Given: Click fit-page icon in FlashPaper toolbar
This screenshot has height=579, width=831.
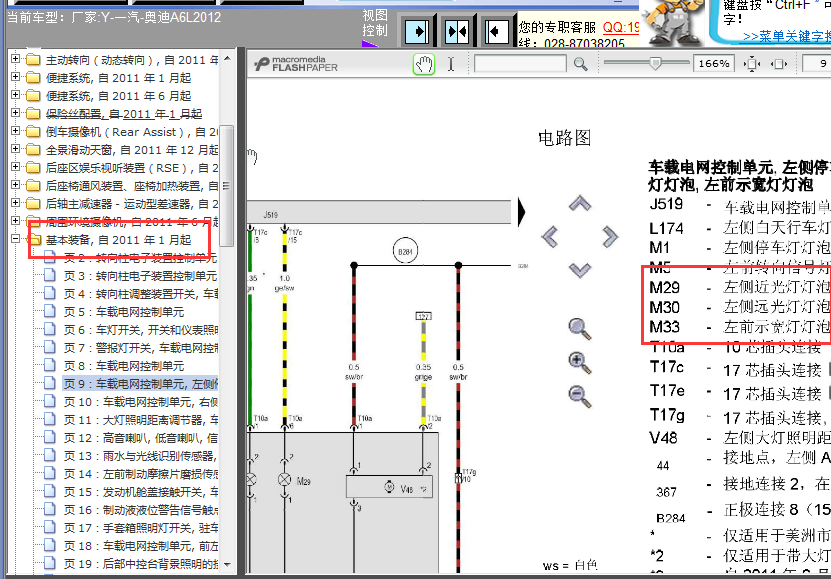Looking at the screenshot, I should click(x=752, y=64).
